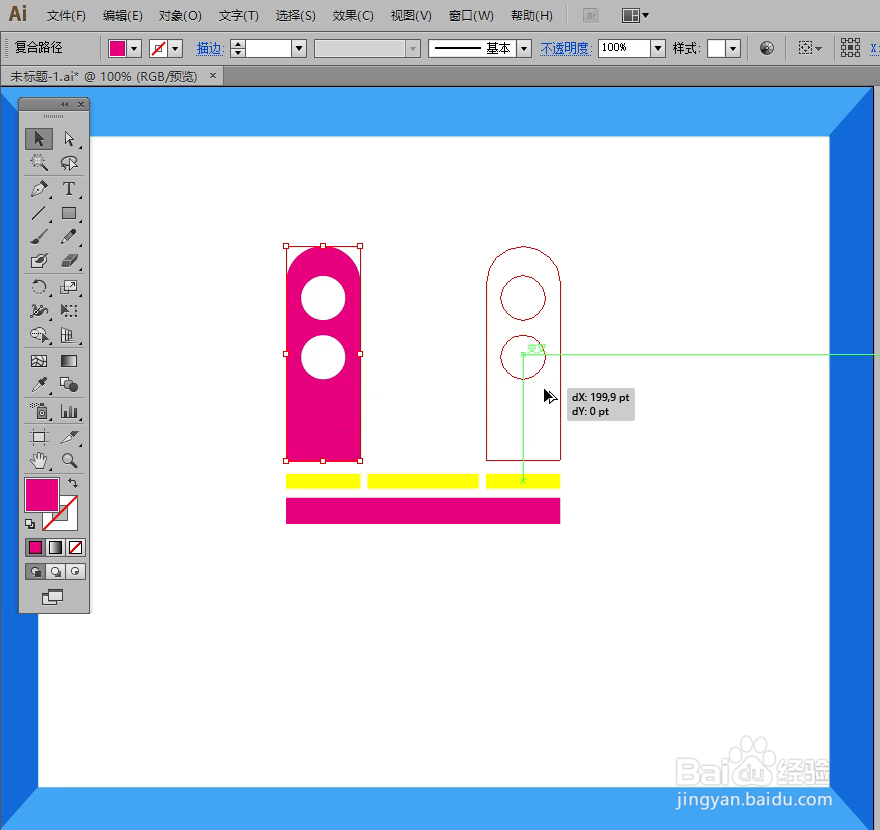Select the Hand tool

[x=39, y=461]
